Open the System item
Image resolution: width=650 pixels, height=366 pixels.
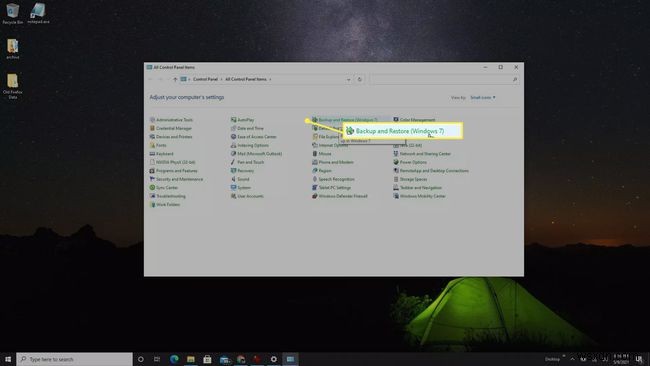coord(241,188)
